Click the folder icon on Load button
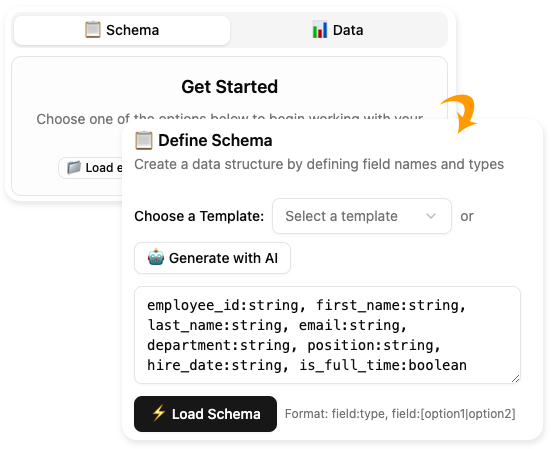Image resolution: width=558 pixels, height=449 pixels. pos(74,167)
